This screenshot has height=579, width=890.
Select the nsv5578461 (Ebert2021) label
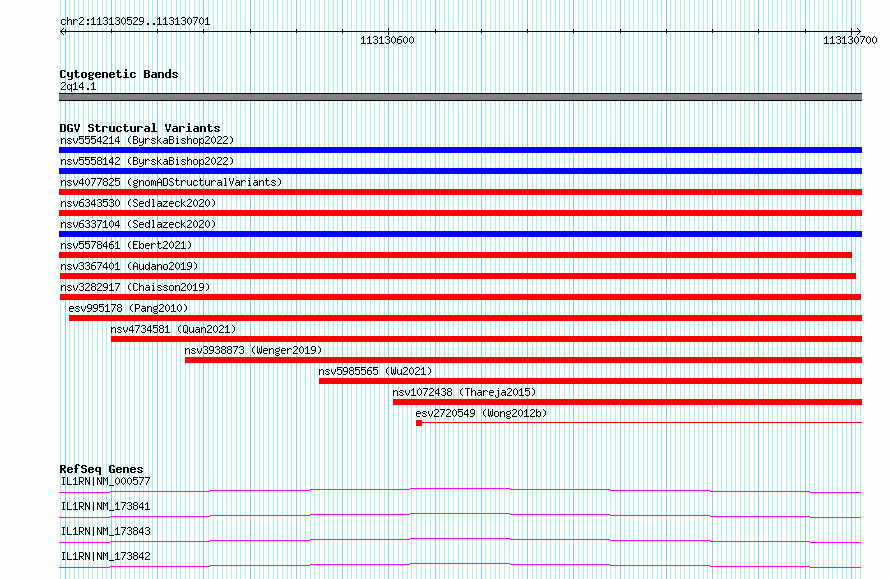(126, 245)
